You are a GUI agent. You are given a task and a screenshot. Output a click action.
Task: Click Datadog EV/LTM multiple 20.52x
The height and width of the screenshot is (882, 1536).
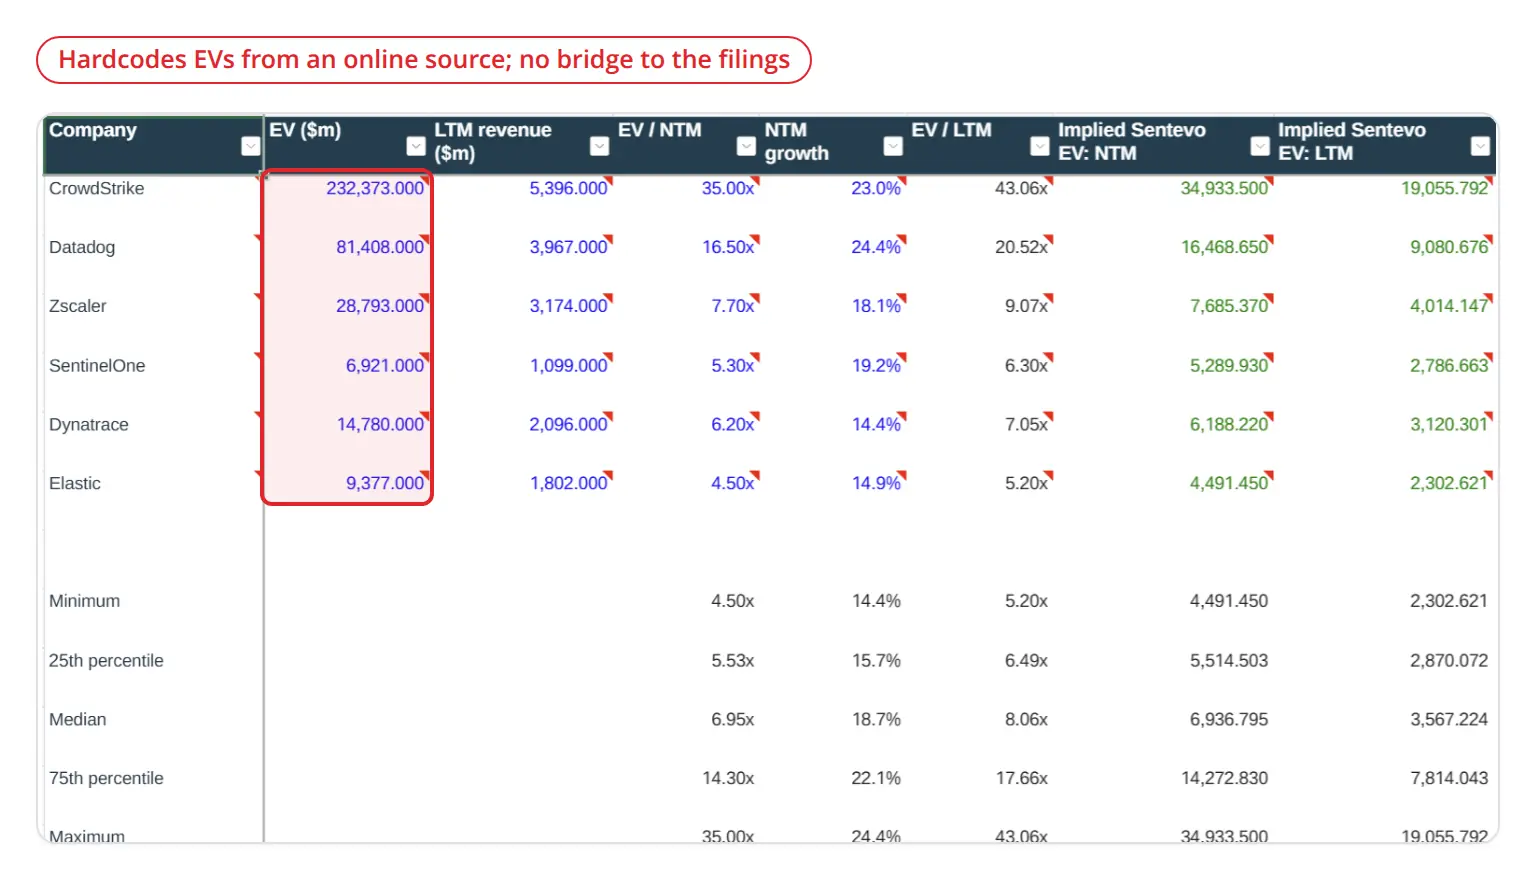[x=1021, y=248]
